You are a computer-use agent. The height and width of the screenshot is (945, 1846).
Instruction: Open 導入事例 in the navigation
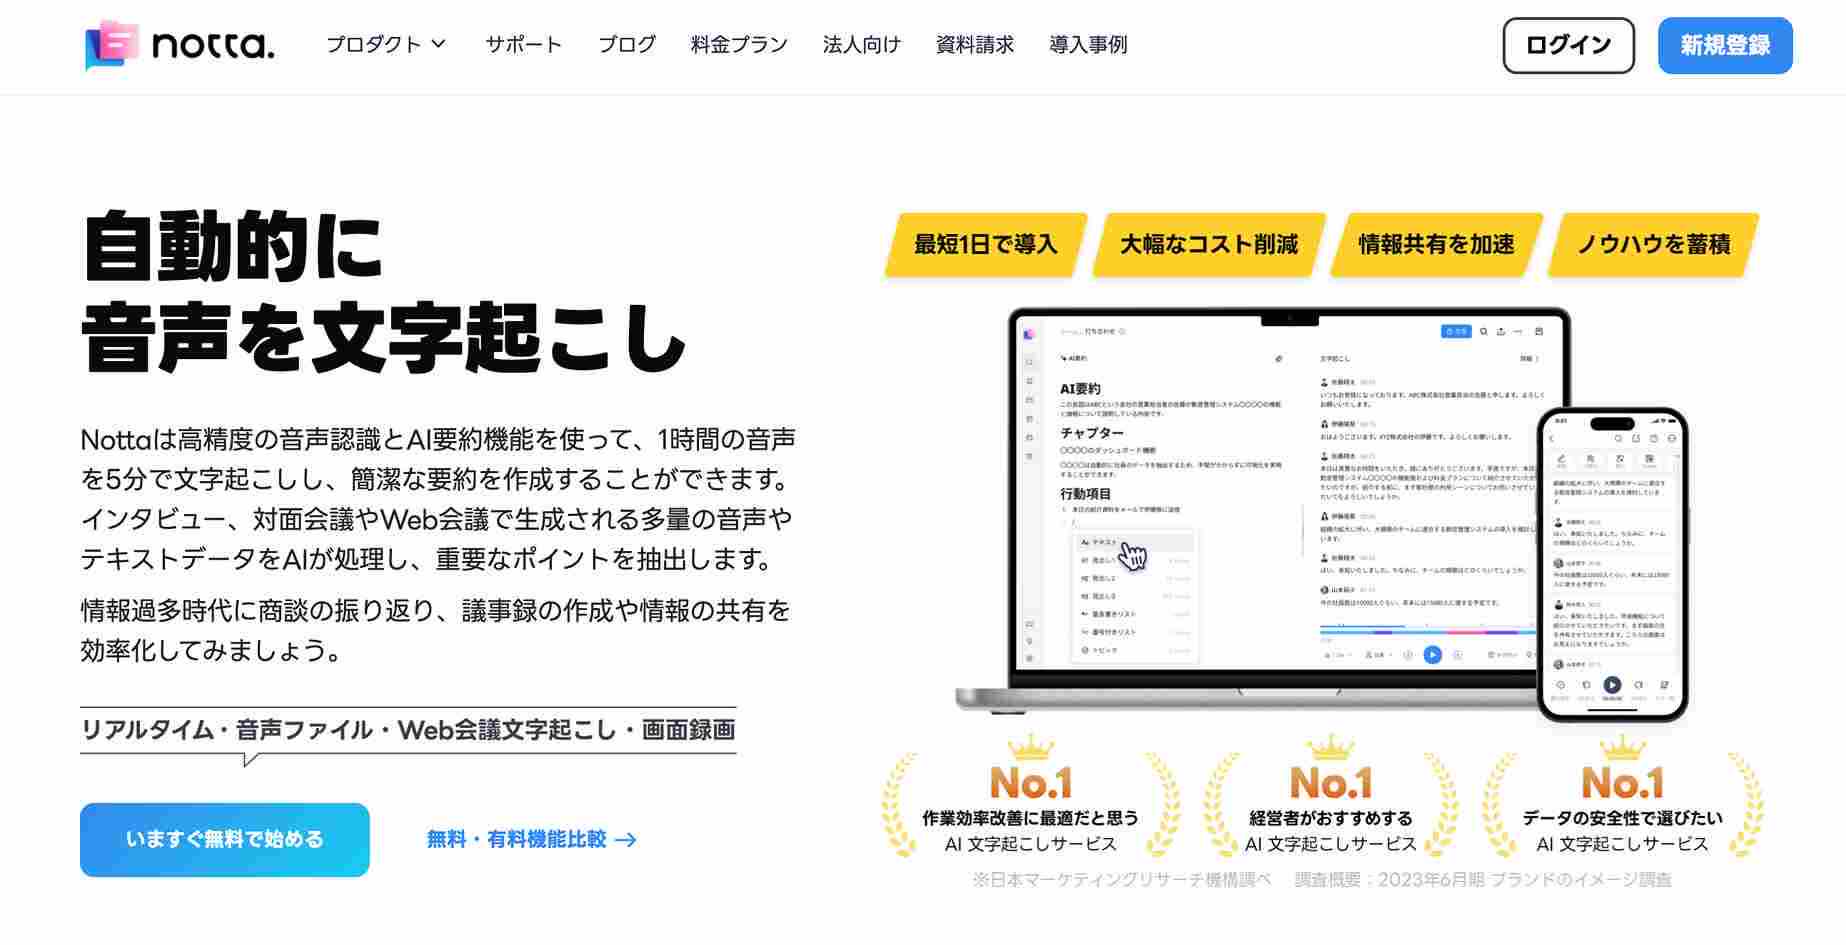pos(1088,45)
